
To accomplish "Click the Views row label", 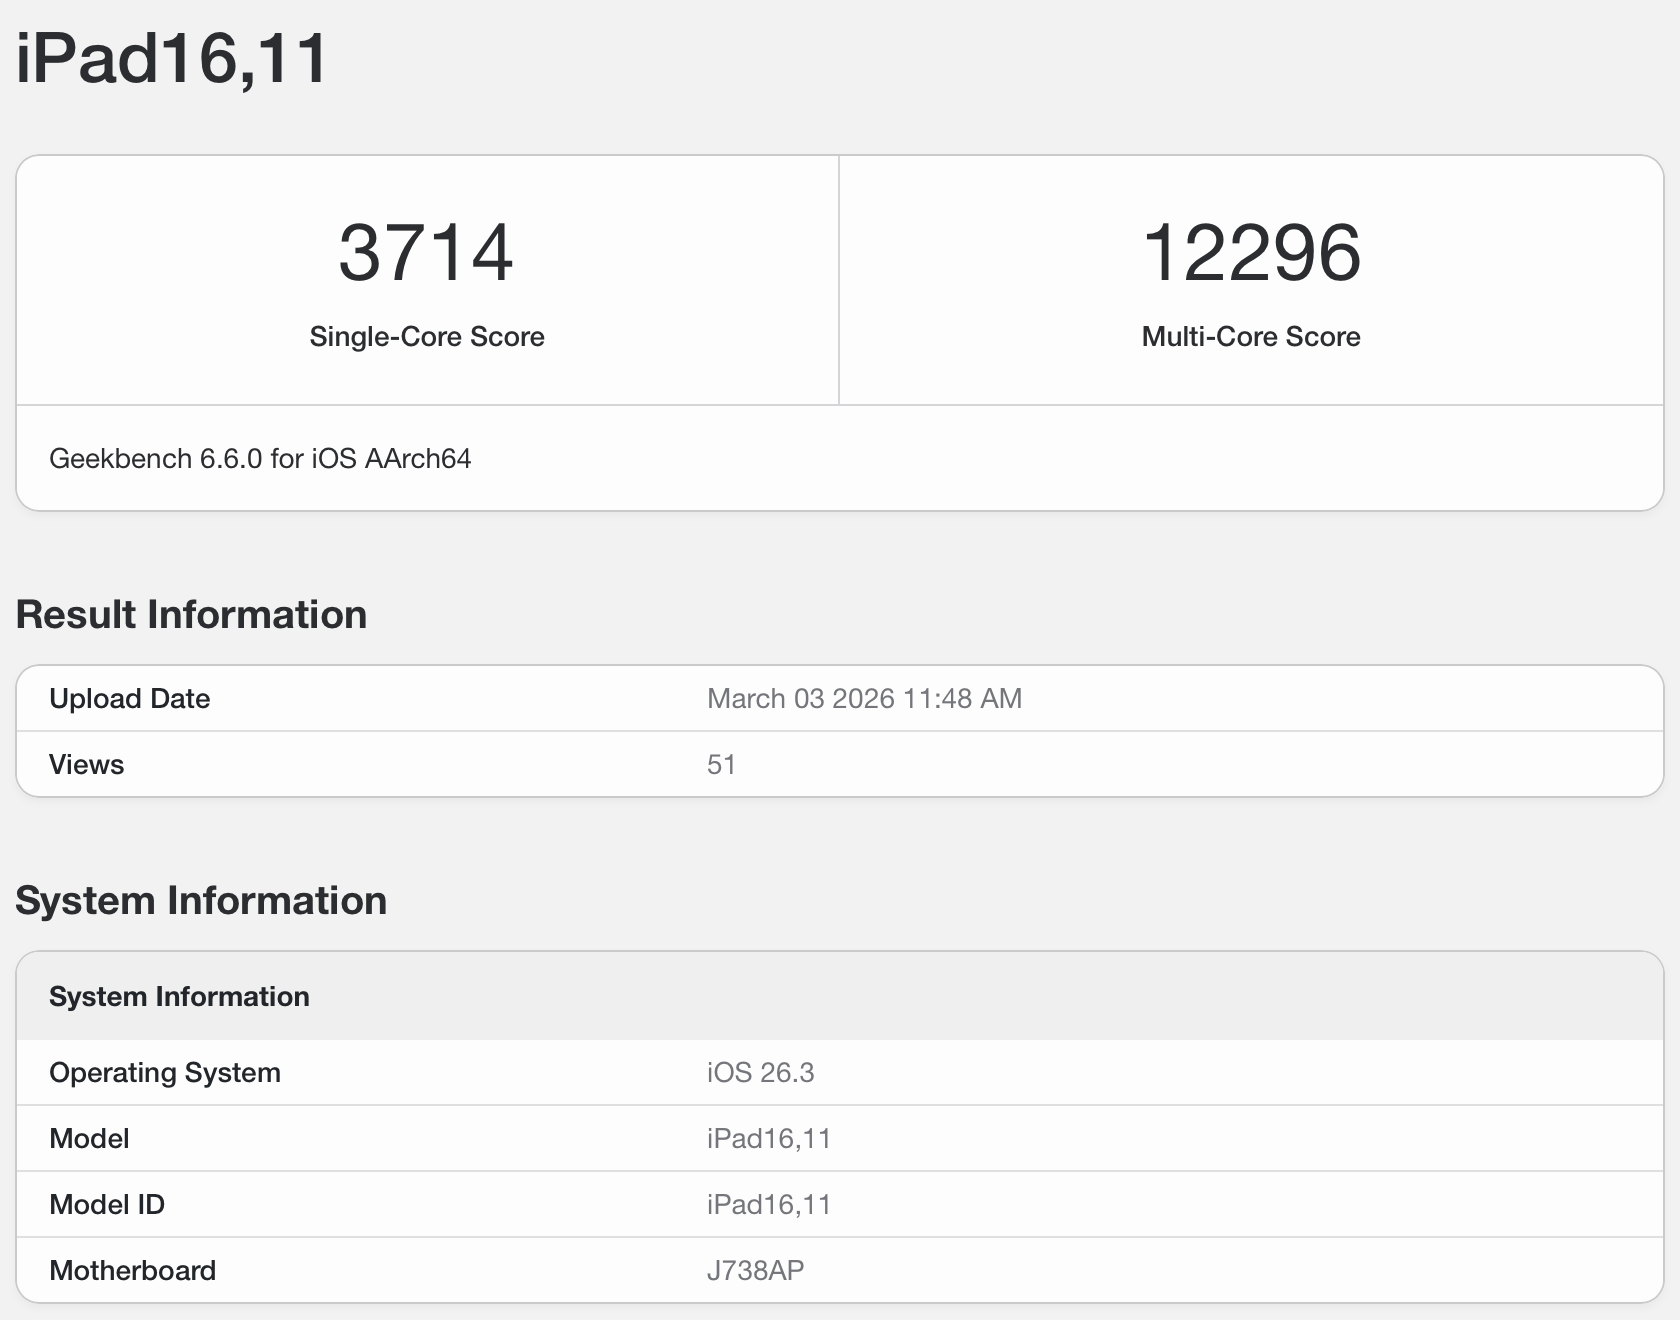I will (86, 765).
